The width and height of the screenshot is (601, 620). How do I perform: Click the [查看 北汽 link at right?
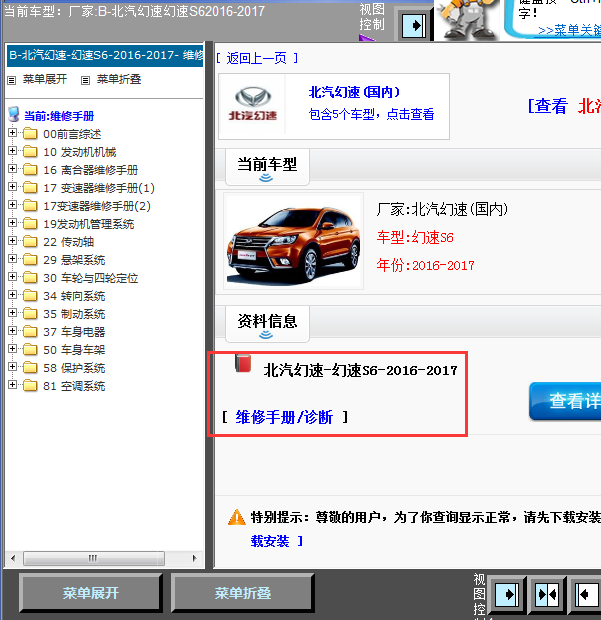pyautogui.click(x=564, y=106)
